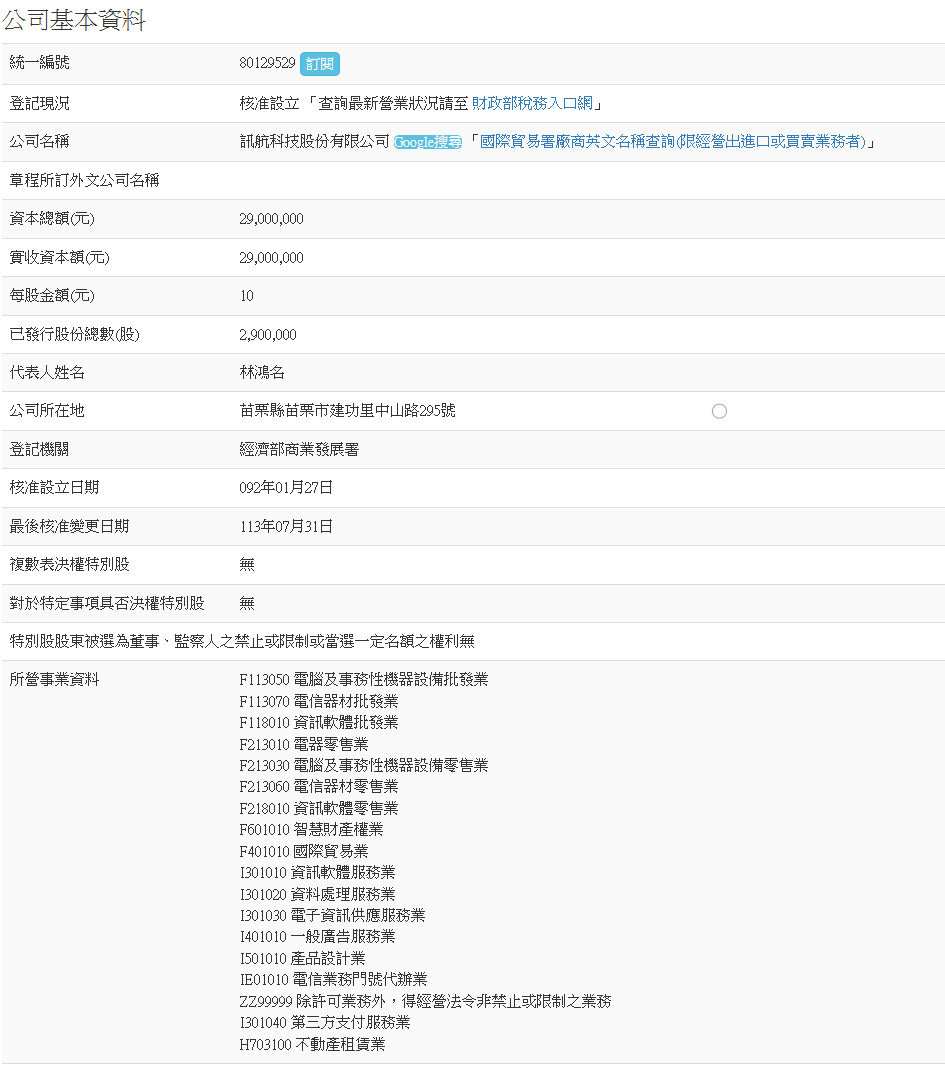Click business item F218010 資訊軟體零售業
This screenshot has width=945, height=1065.
coord(319,808)
